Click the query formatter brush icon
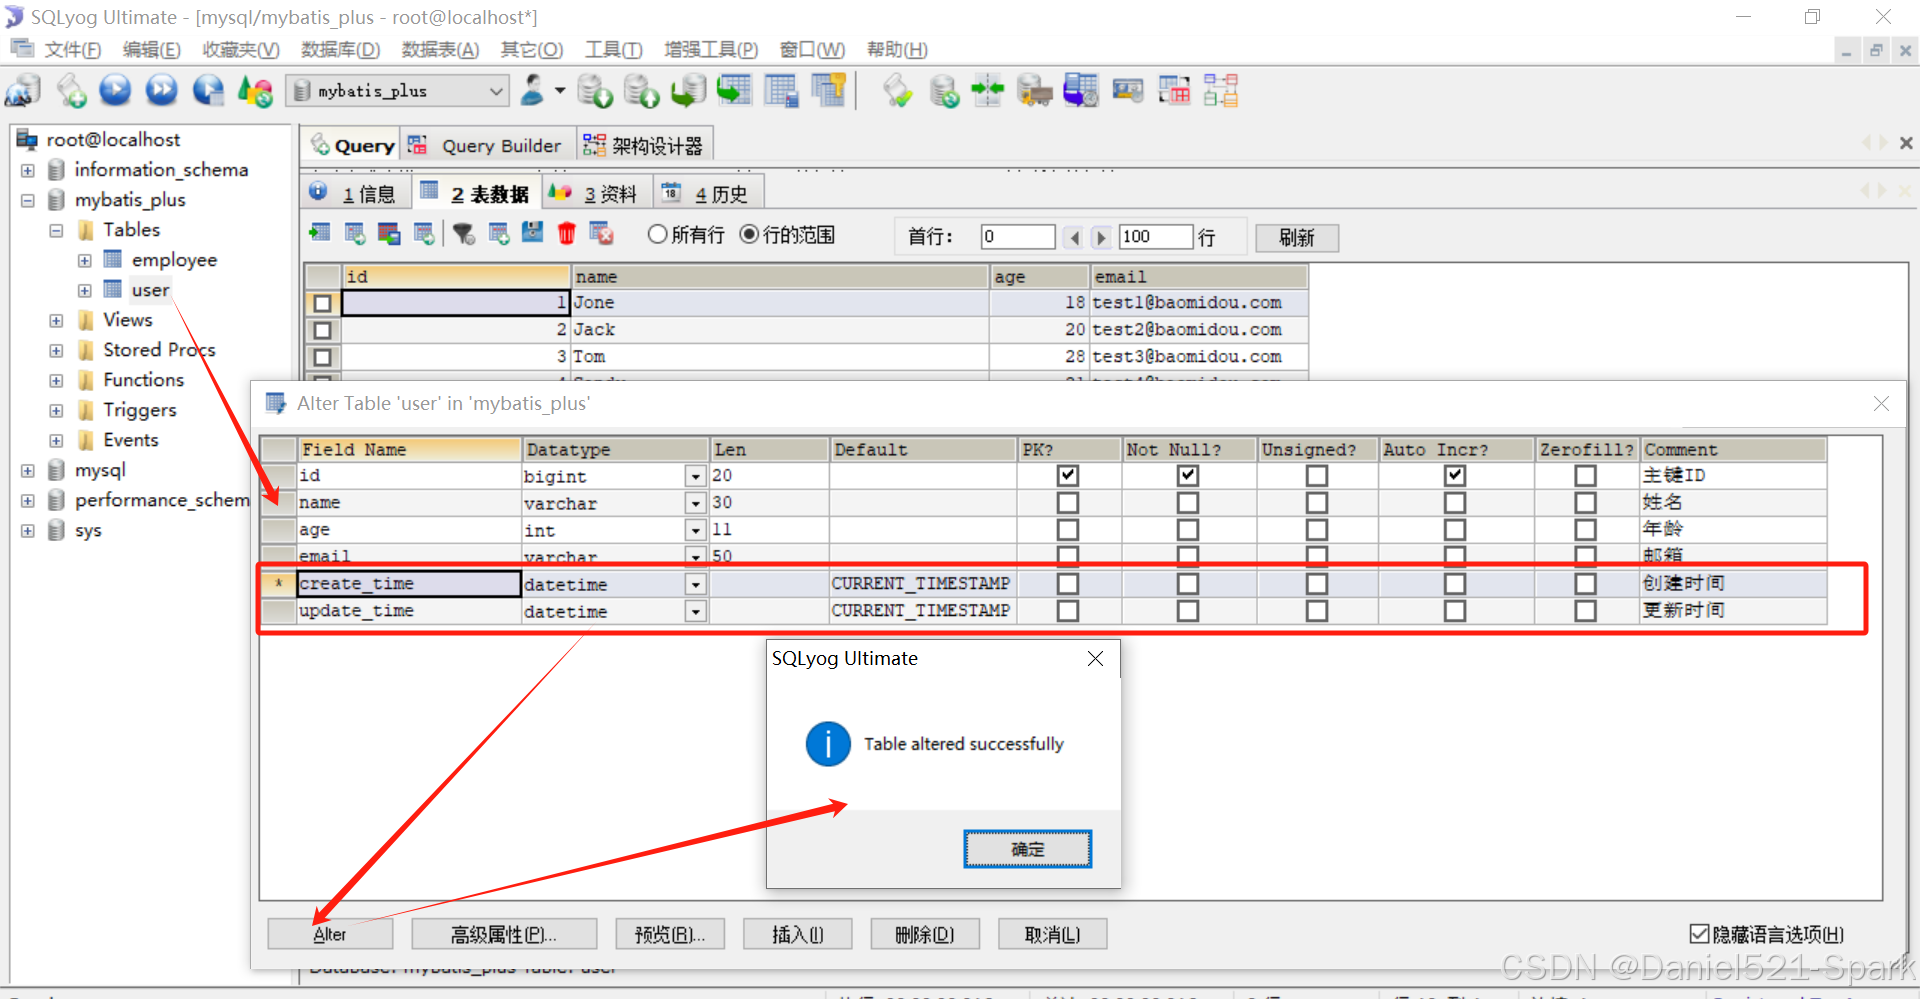 coord(897,91)
